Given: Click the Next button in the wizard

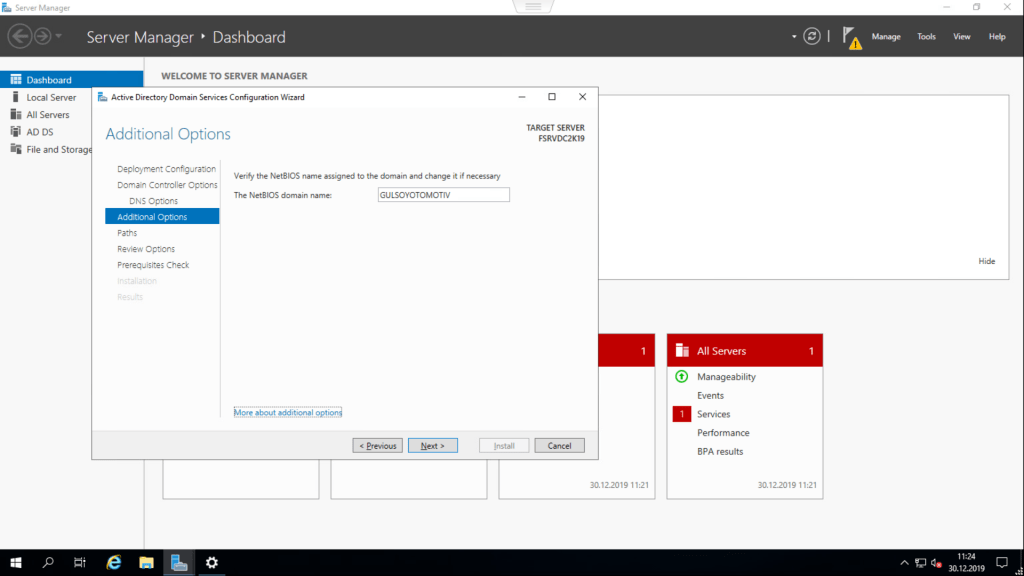Looking at the screenshot, I should [x=432, y=446].
